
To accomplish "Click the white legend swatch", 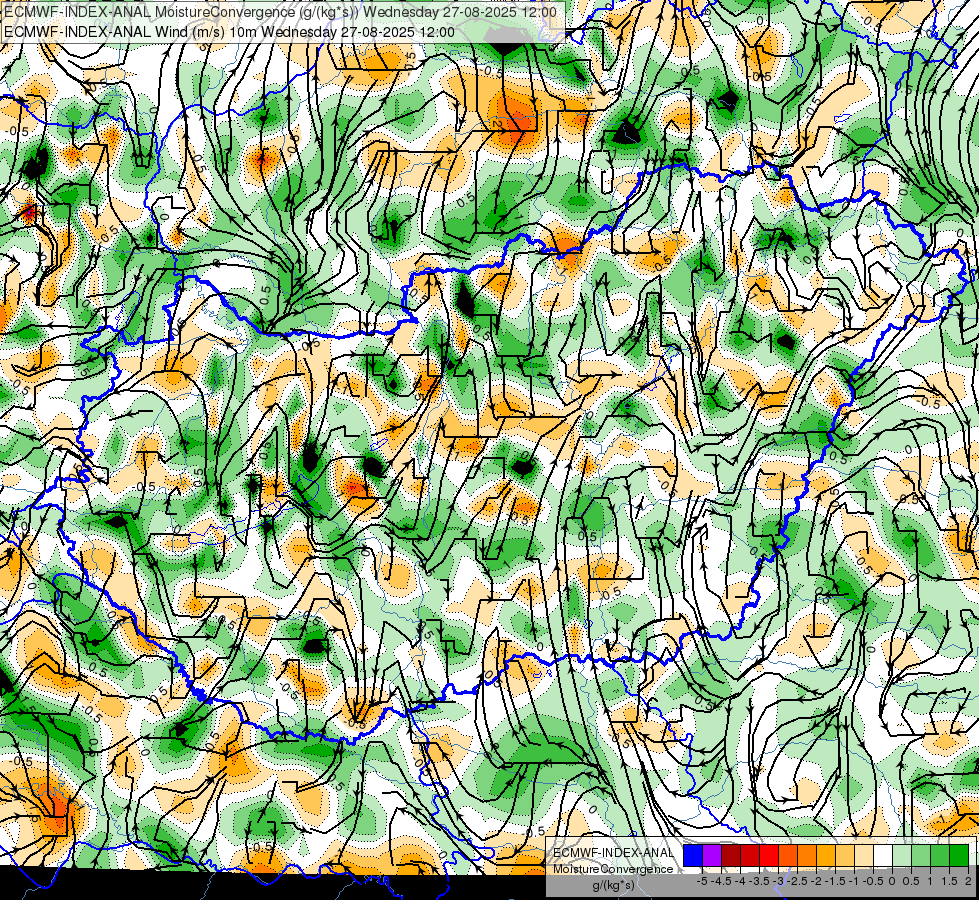I will 883,856.
